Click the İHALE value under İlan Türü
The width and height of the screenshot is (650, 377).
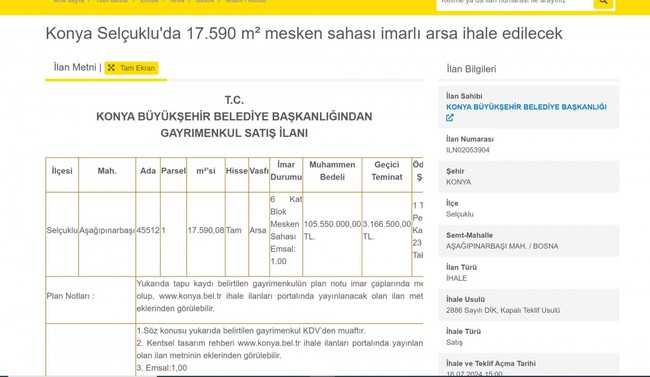pos(456,278)
